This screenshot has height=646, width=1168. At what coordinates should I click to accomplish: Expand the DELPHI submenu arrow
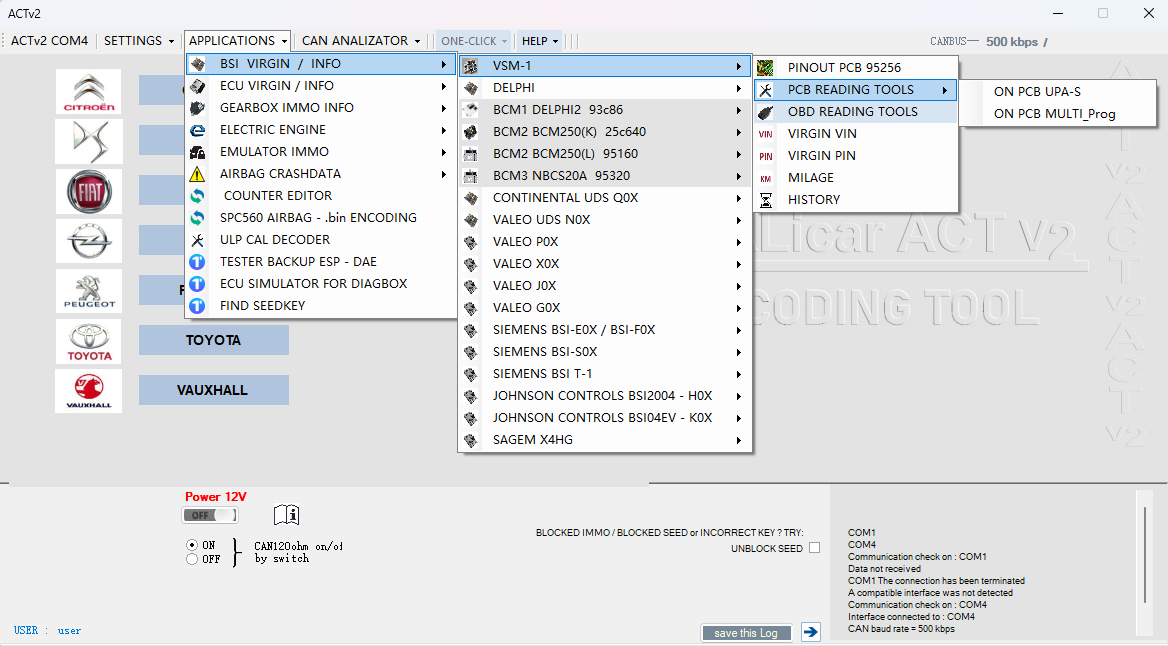point(739,87)
